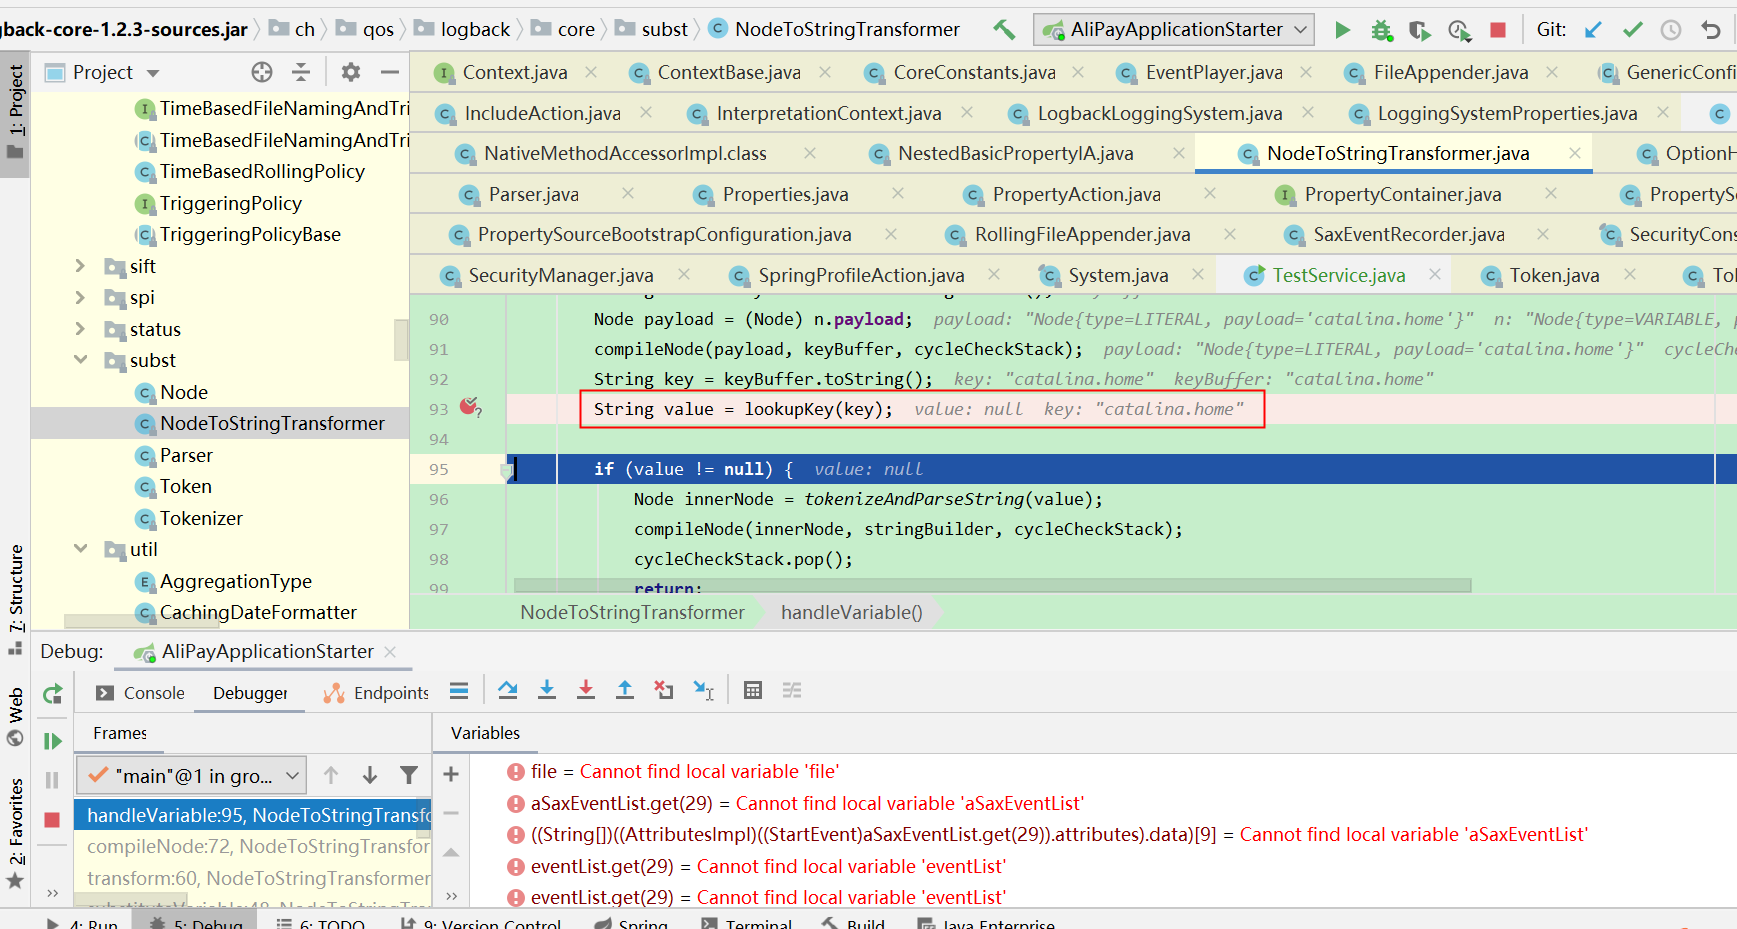Expand the sift package folder

click(80, 266)
